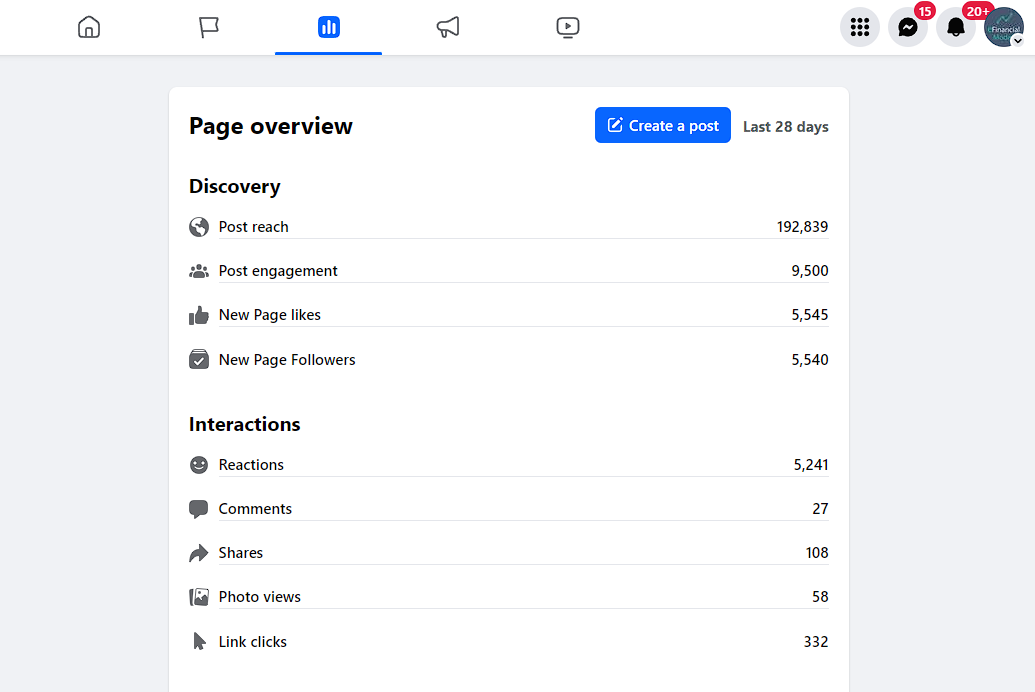The width and height of the screenshot is (1035, 692).
Task: Click the Shares arrow icon
Action: (199, 553)
